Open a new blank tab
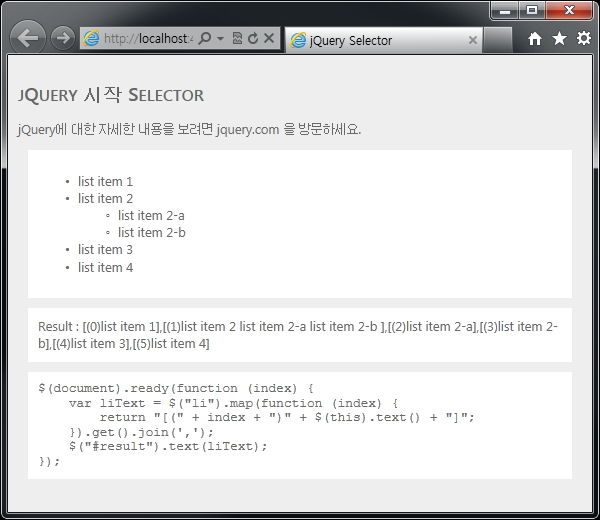 click(x=497, y=40)
